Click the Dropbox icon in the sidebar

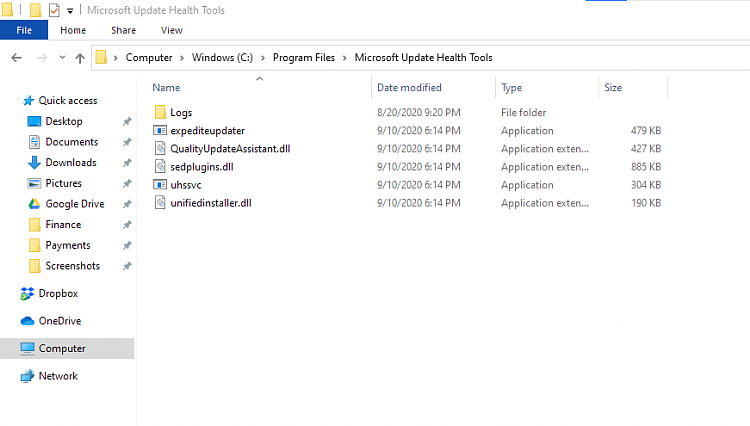point(27,294)
